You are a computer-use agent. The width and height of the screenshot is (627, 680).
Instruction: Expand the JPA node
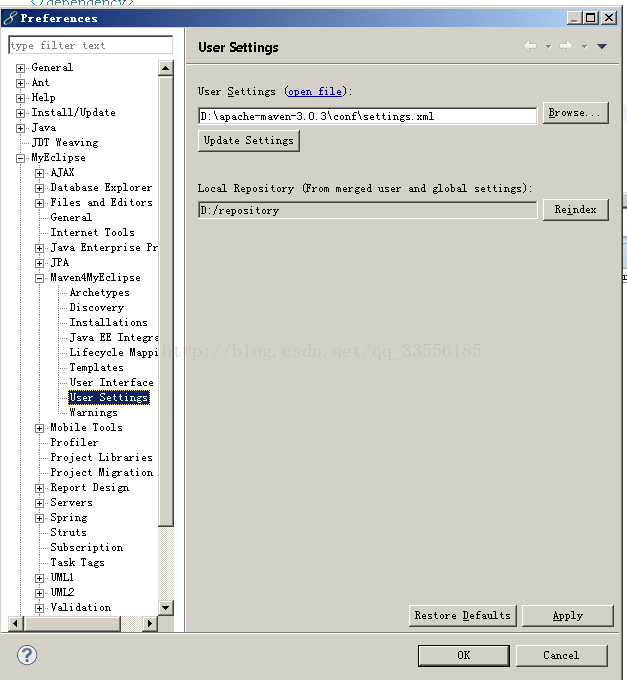pyautogui.click(x=39, y=263)
